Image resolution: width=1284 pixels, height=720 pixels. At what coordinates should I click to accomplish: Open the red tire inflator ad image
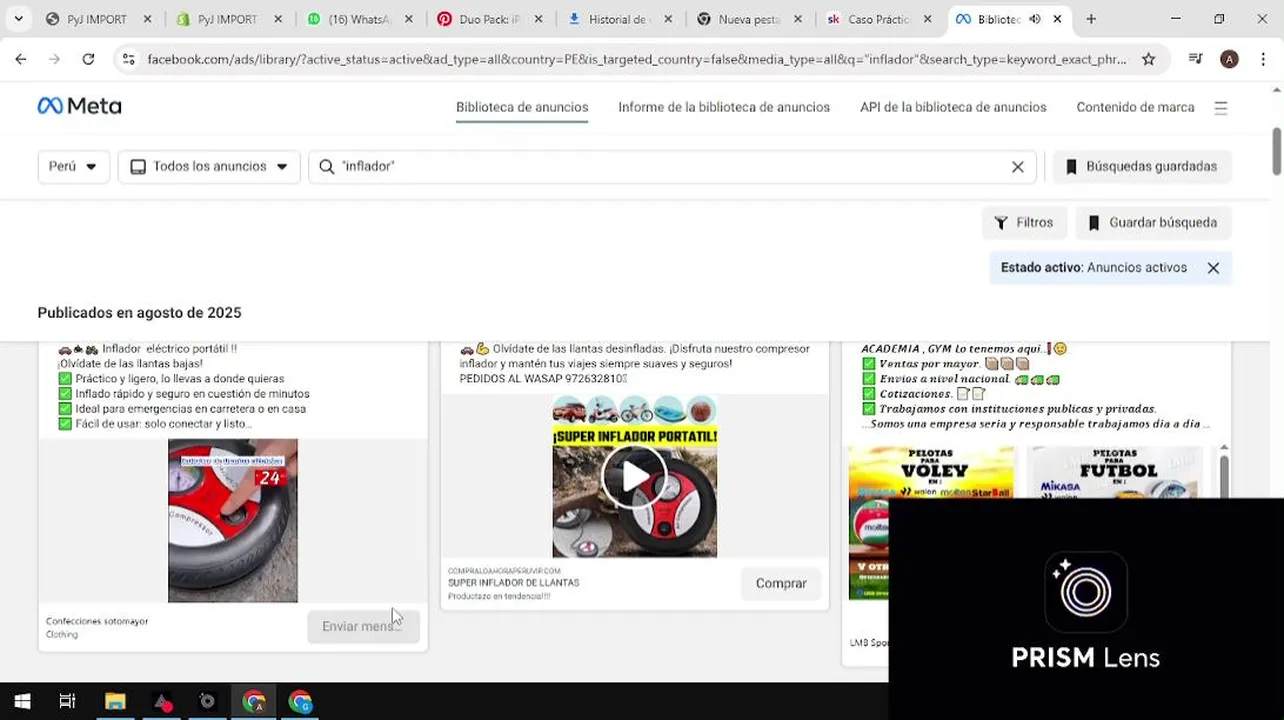pos(233,520)
